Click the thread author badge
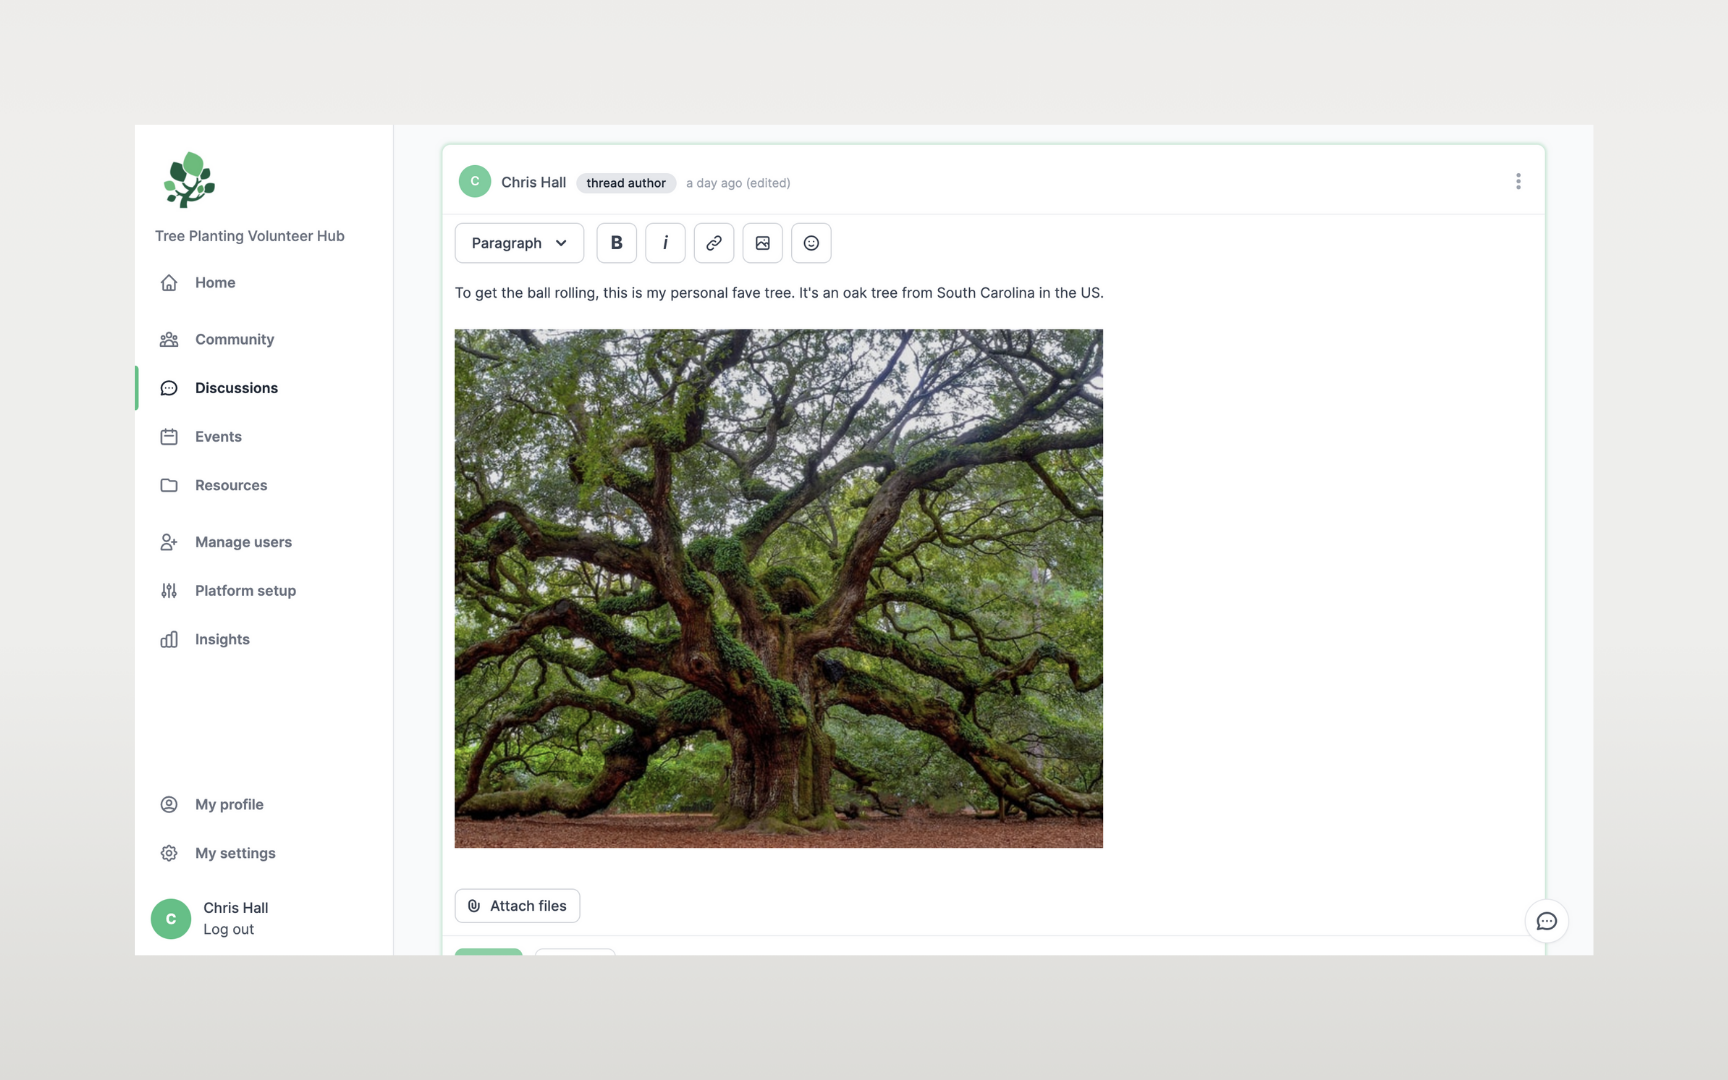The image size is (1728, 1080). pyautogui.click(x=626, y=183)
